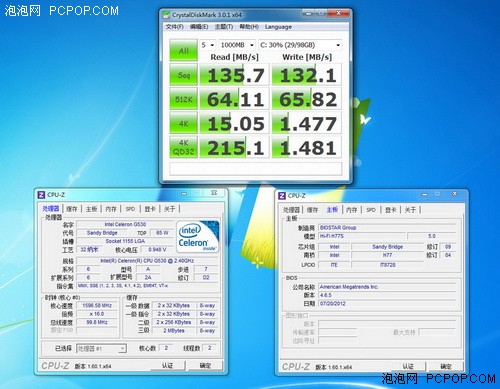Viewport: 500px width, 389px height.
Task: Close the right CPU-Z window
Action: pyautogui.click(x=455, y=194)
